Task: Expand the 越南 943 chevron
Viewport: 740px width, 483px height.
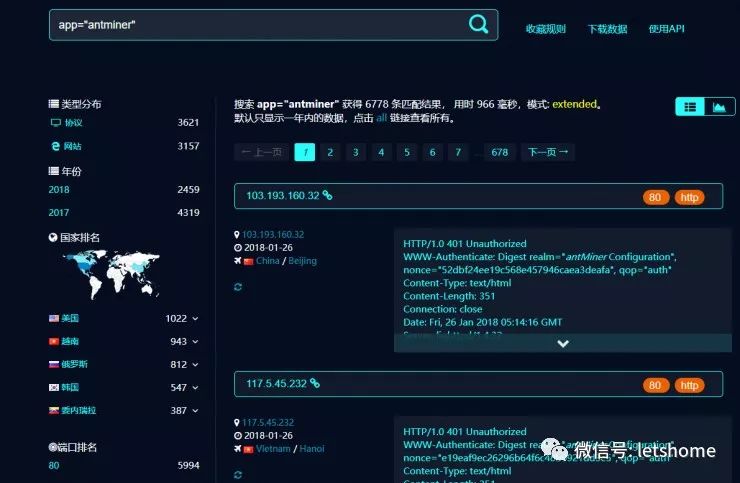Action: tap(195, 342)
